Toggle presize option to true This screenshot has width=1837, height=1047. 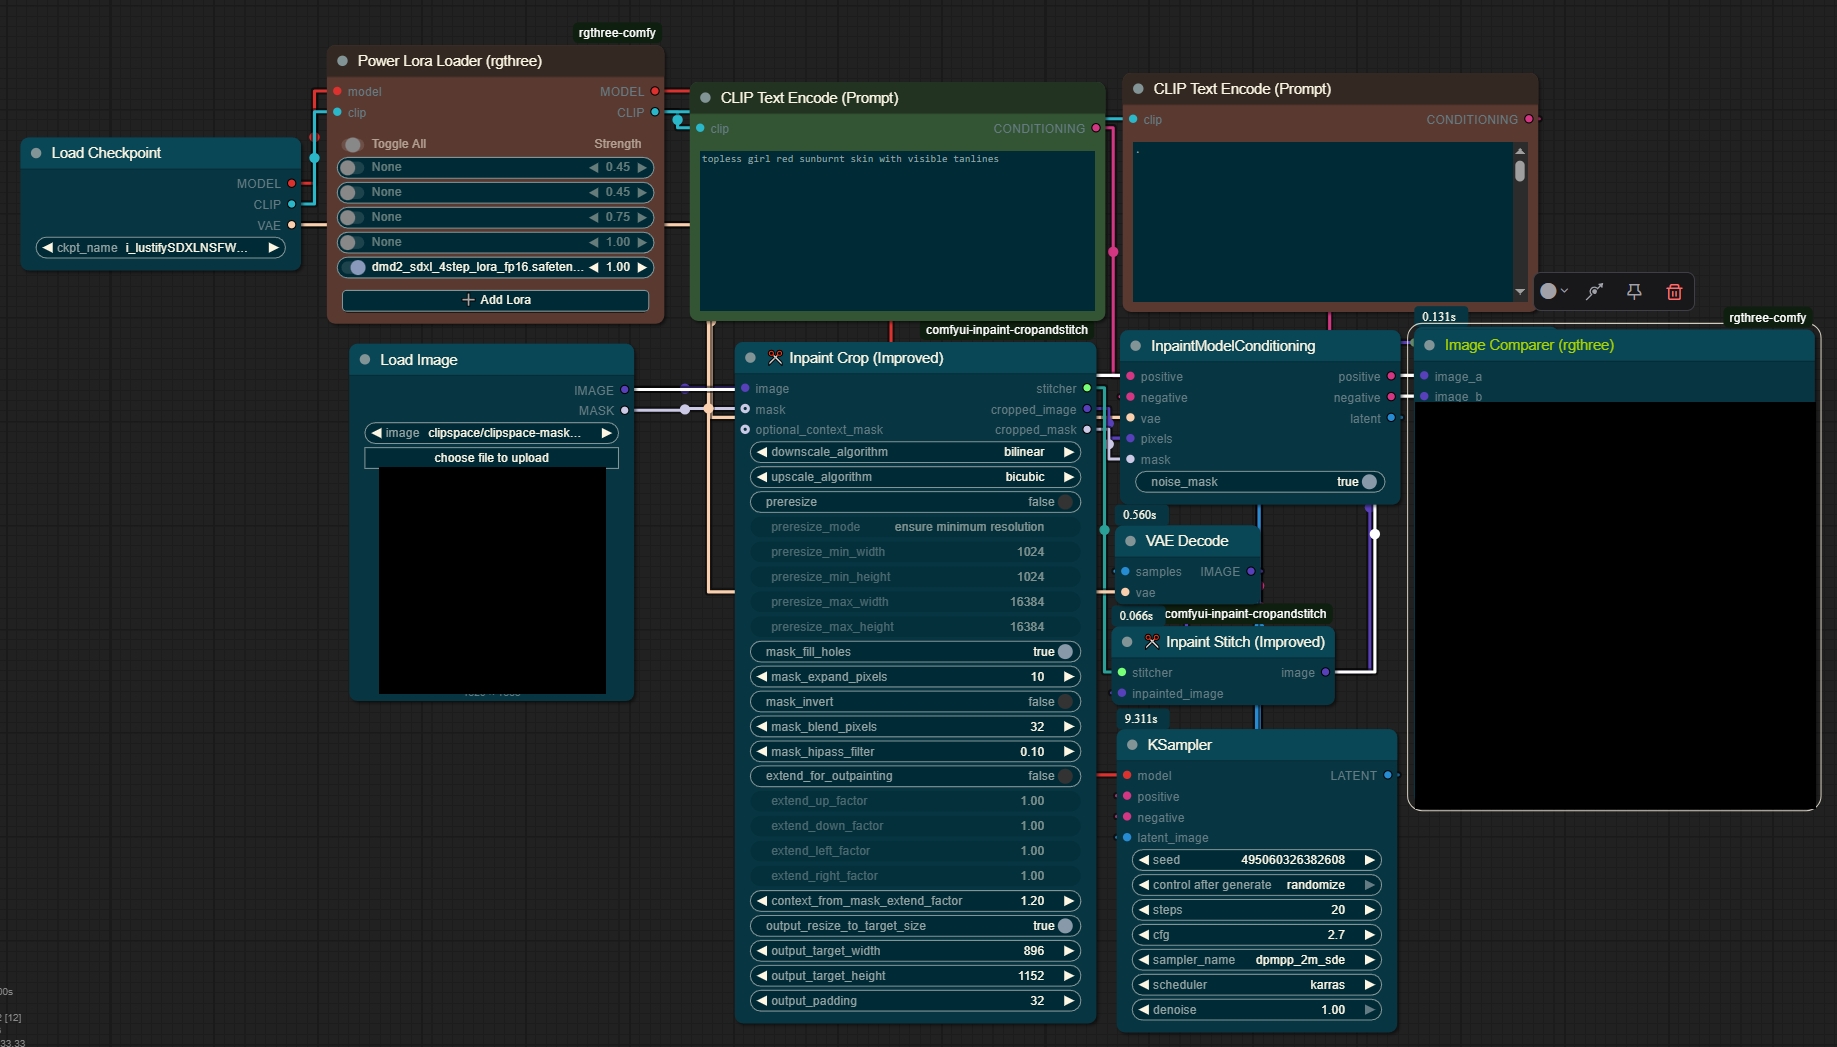coord(915,502)
